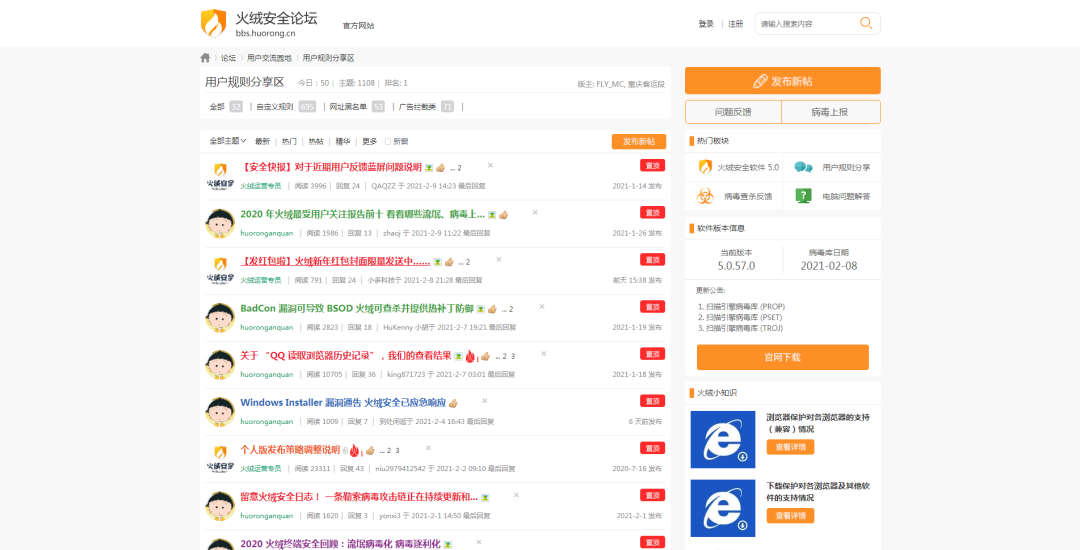Open first IE browser thumbnail 浏览器保护
This screenshot has height=550, width=1080.
pyautogui.click(x=723, y=439)
